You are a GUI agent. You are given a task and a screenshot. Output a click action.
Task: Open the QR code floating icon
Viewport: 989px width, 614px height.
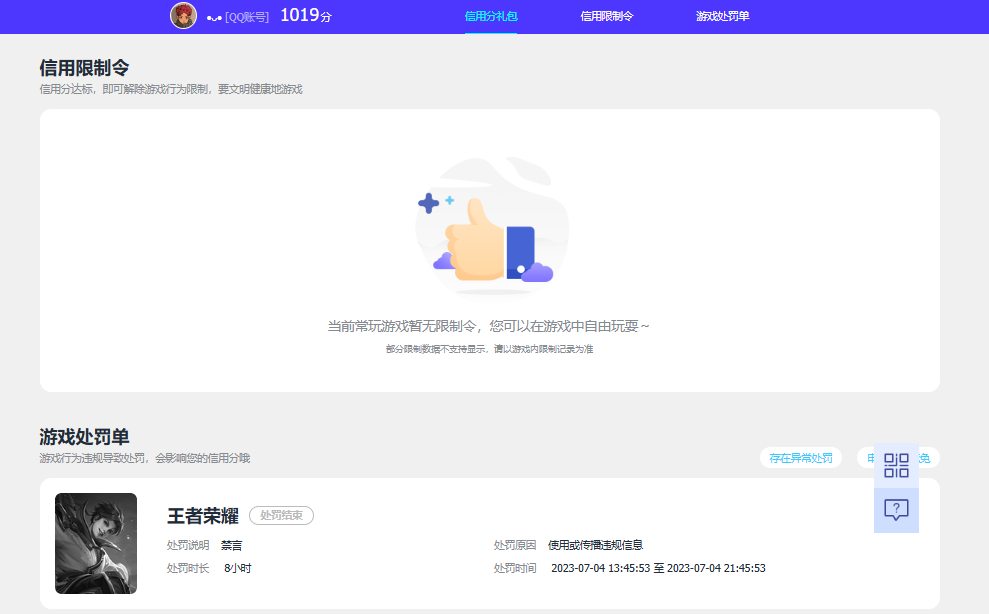pyautogui.click(x=896, y=466)
